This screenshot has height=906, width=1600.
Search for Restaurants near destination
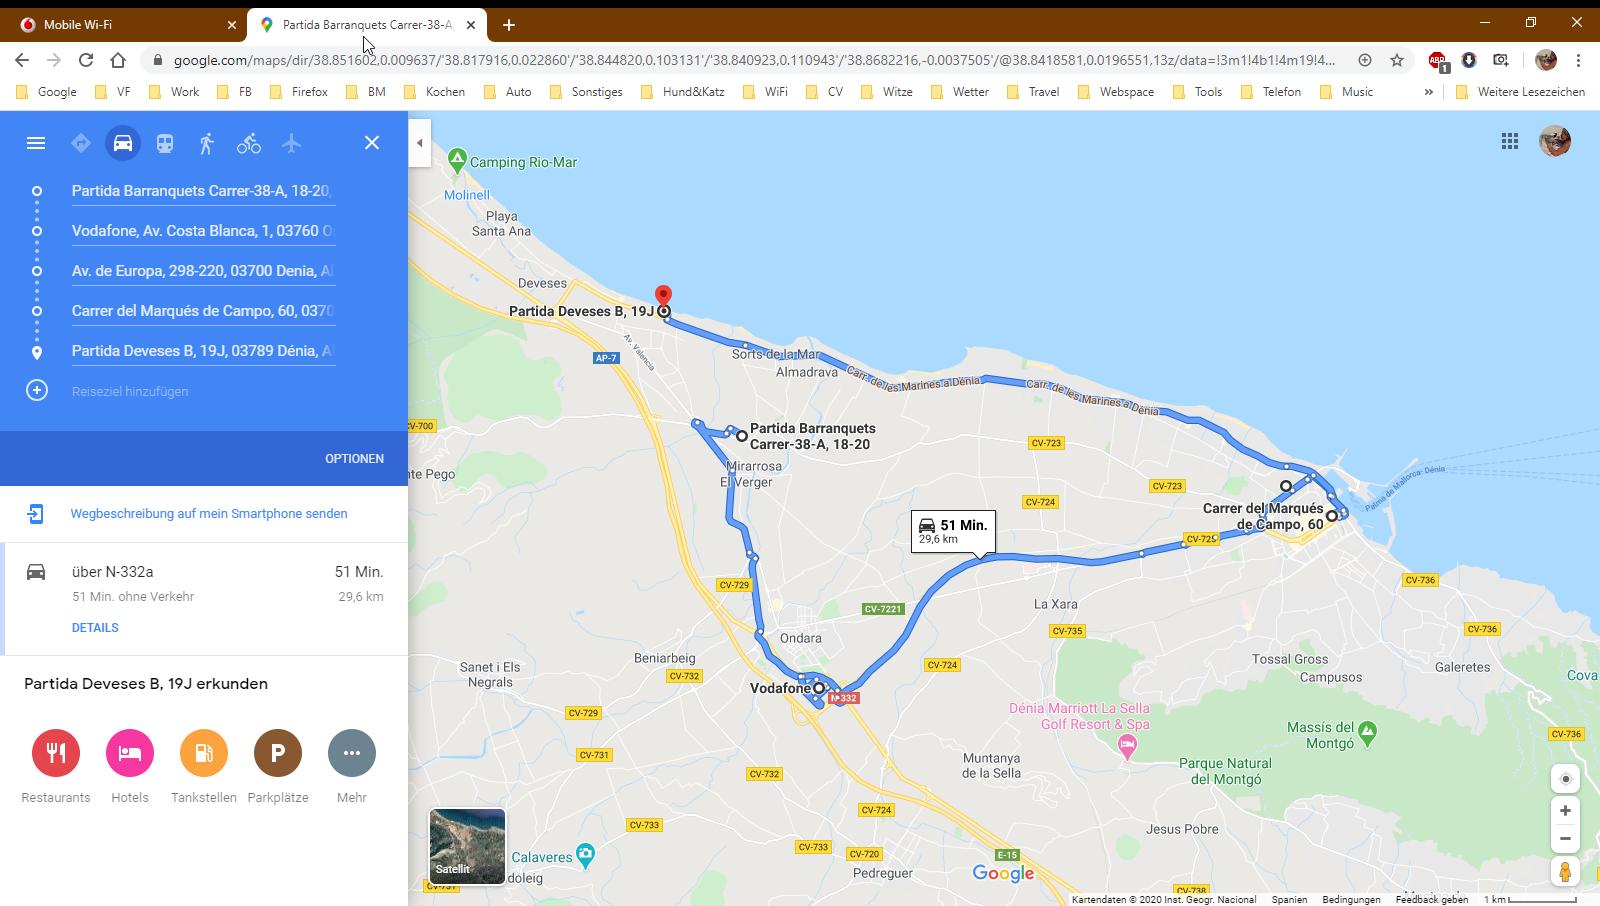(56, 753)
